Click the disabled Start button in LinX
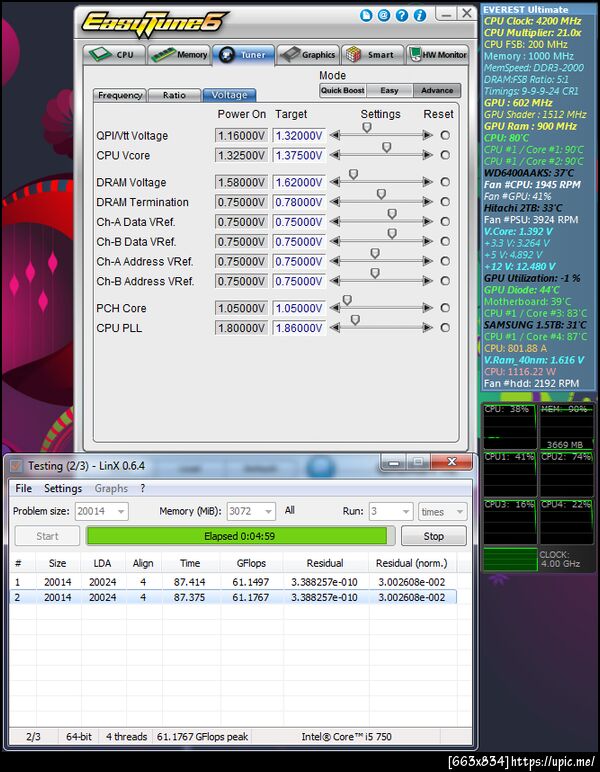The height and width of the screenshot is (772, 600). 47,536
